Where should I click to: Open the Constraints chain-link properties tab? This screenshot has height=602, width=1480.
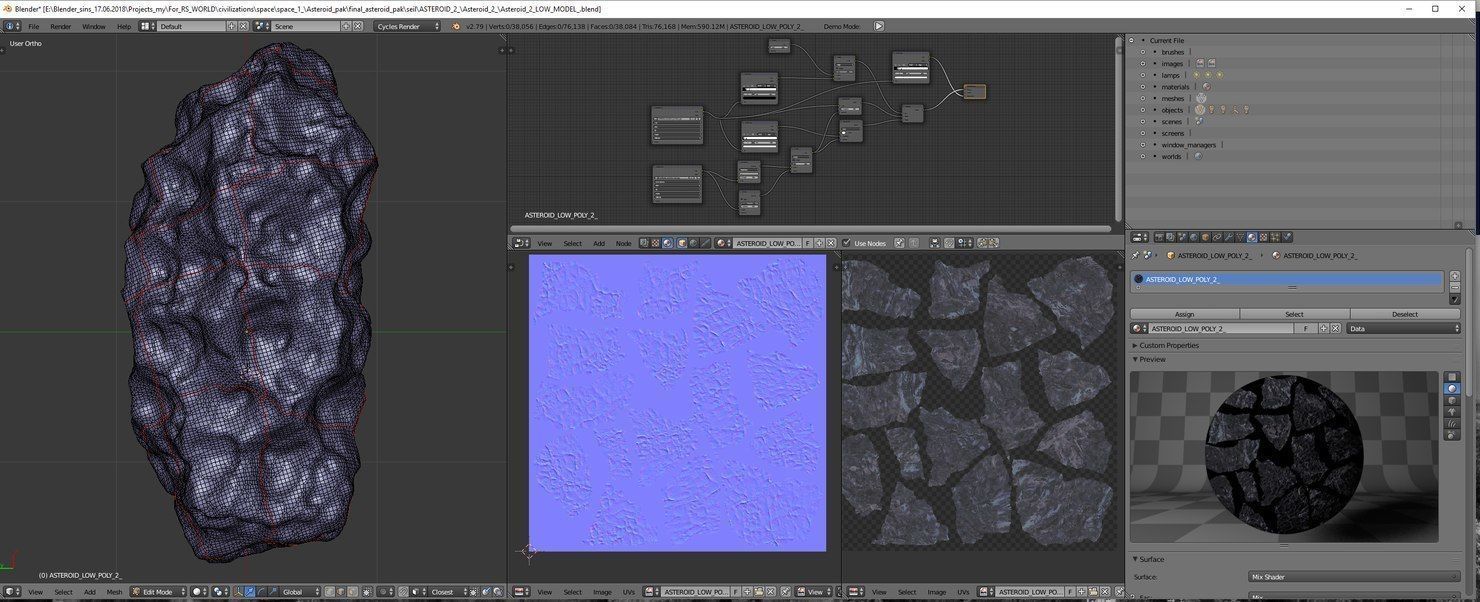pos(1217,238)
